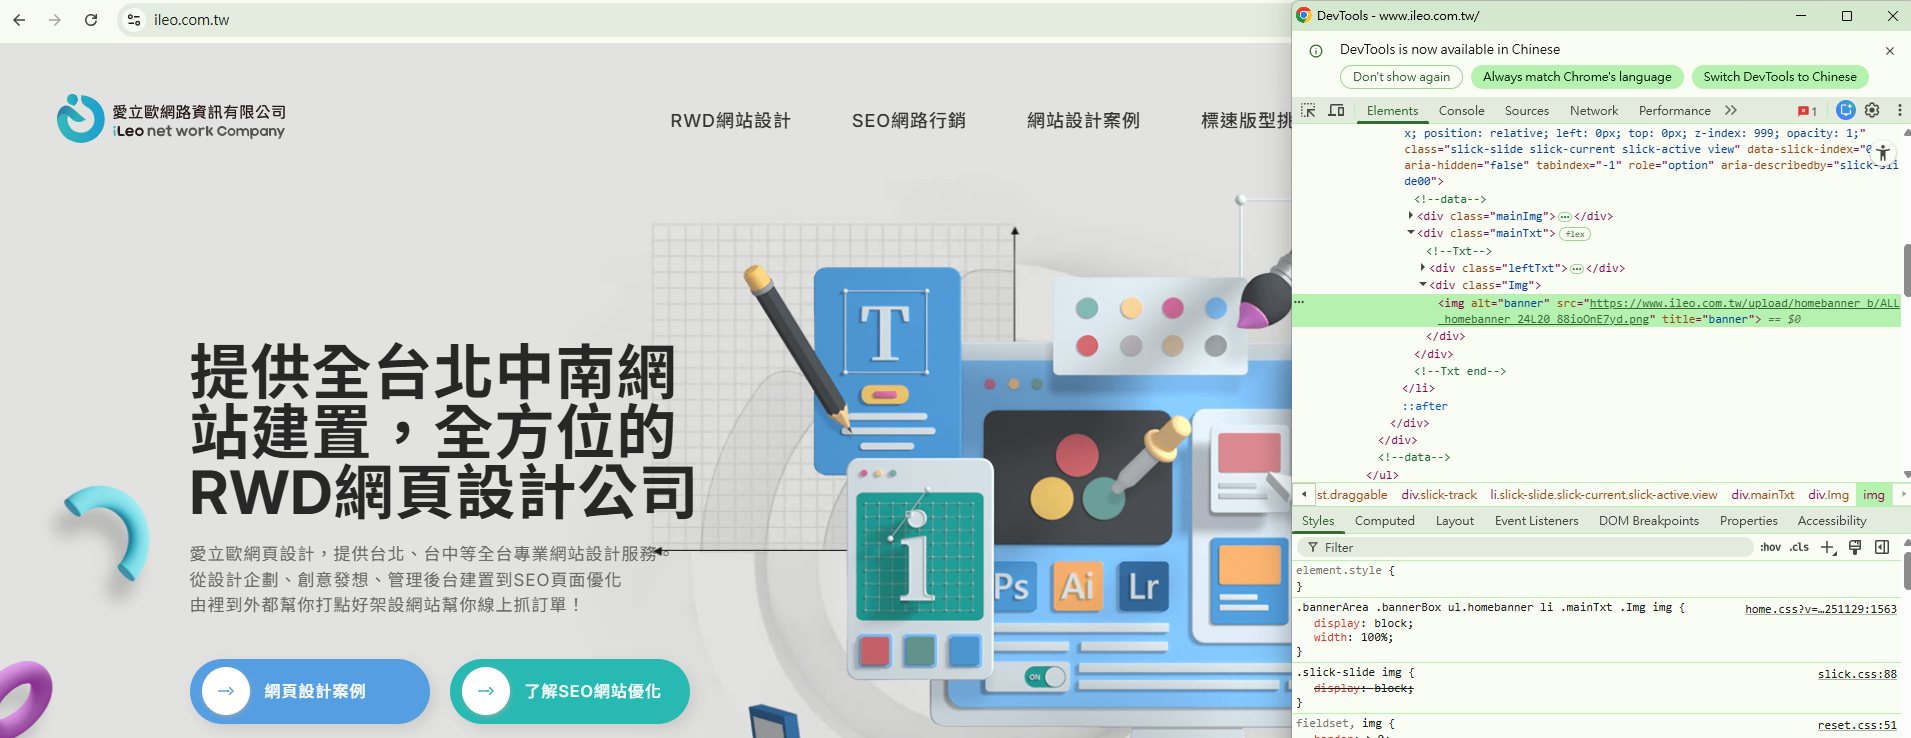This screenshot has width=1911, height=738.
Task: Open the Network tab
Action: click(1593, 111)
